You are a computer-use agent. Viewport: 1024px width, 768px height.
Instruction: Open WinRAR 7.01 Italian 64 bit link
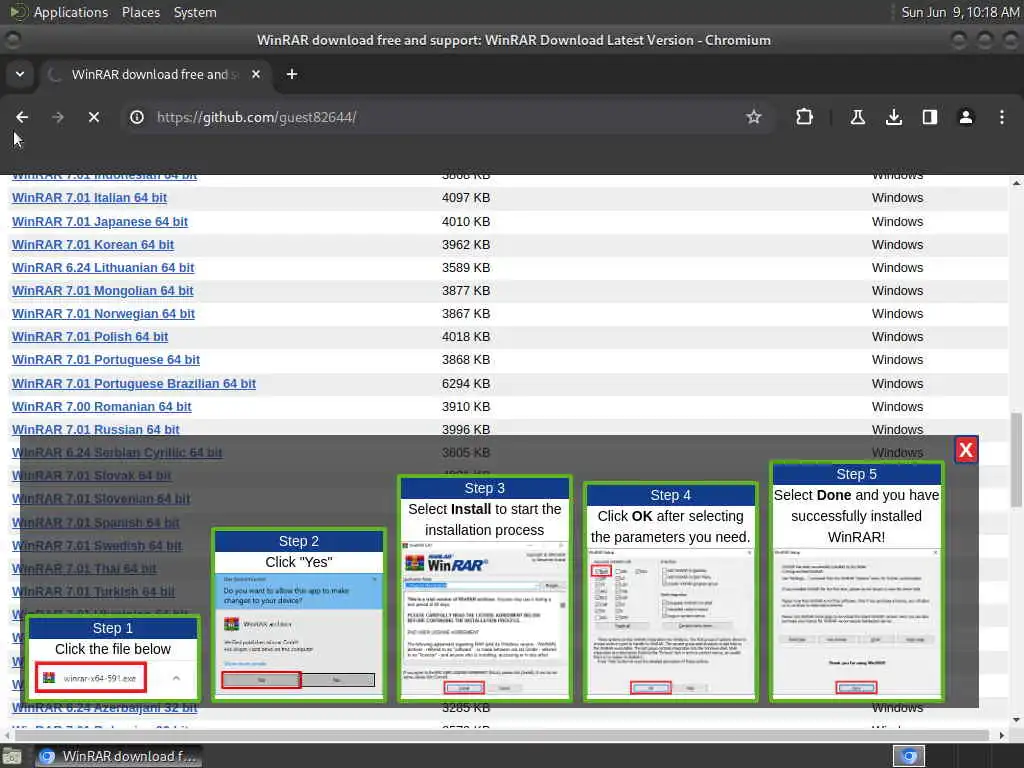(89, 198)
